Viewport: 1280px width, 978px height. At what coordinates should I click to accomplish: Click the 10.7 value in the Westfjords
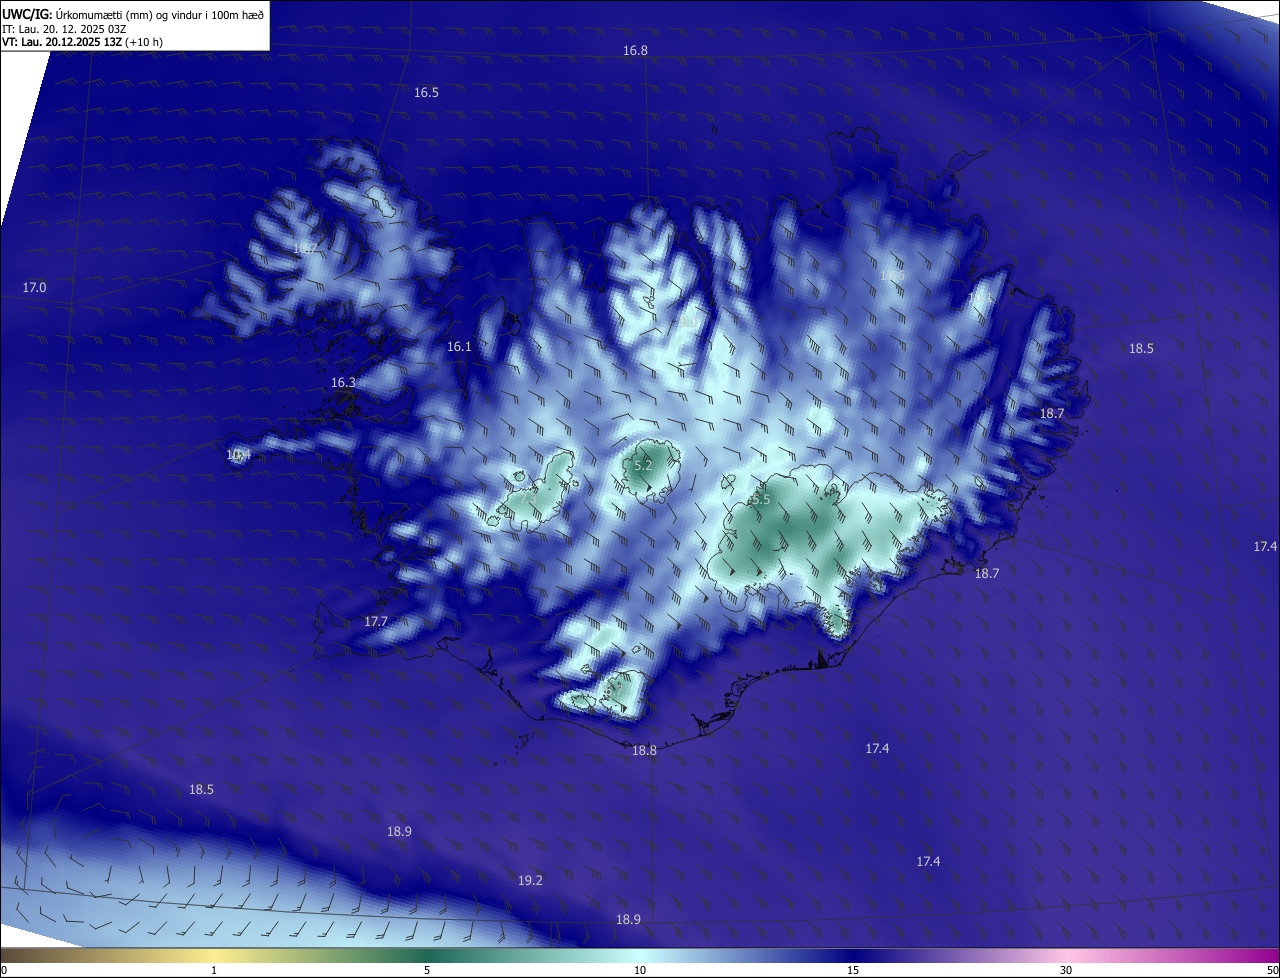304,248
